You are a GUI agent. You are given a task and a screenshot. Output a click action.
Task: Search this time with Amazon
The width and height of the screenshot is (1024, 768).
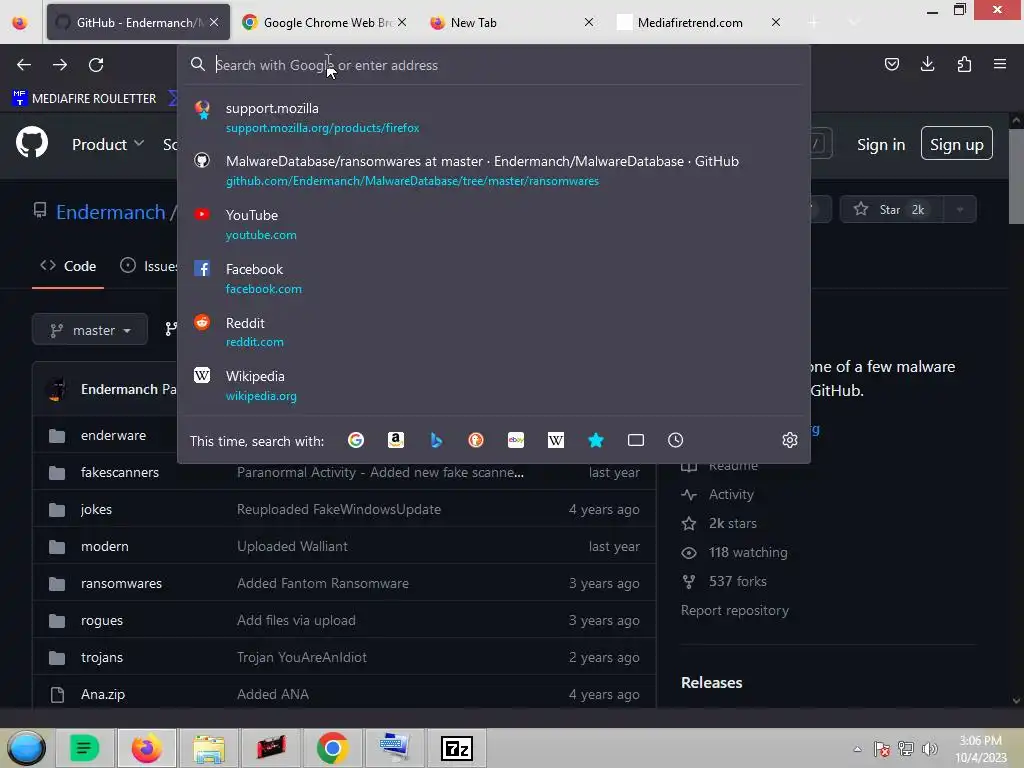(x=396, y=440)
